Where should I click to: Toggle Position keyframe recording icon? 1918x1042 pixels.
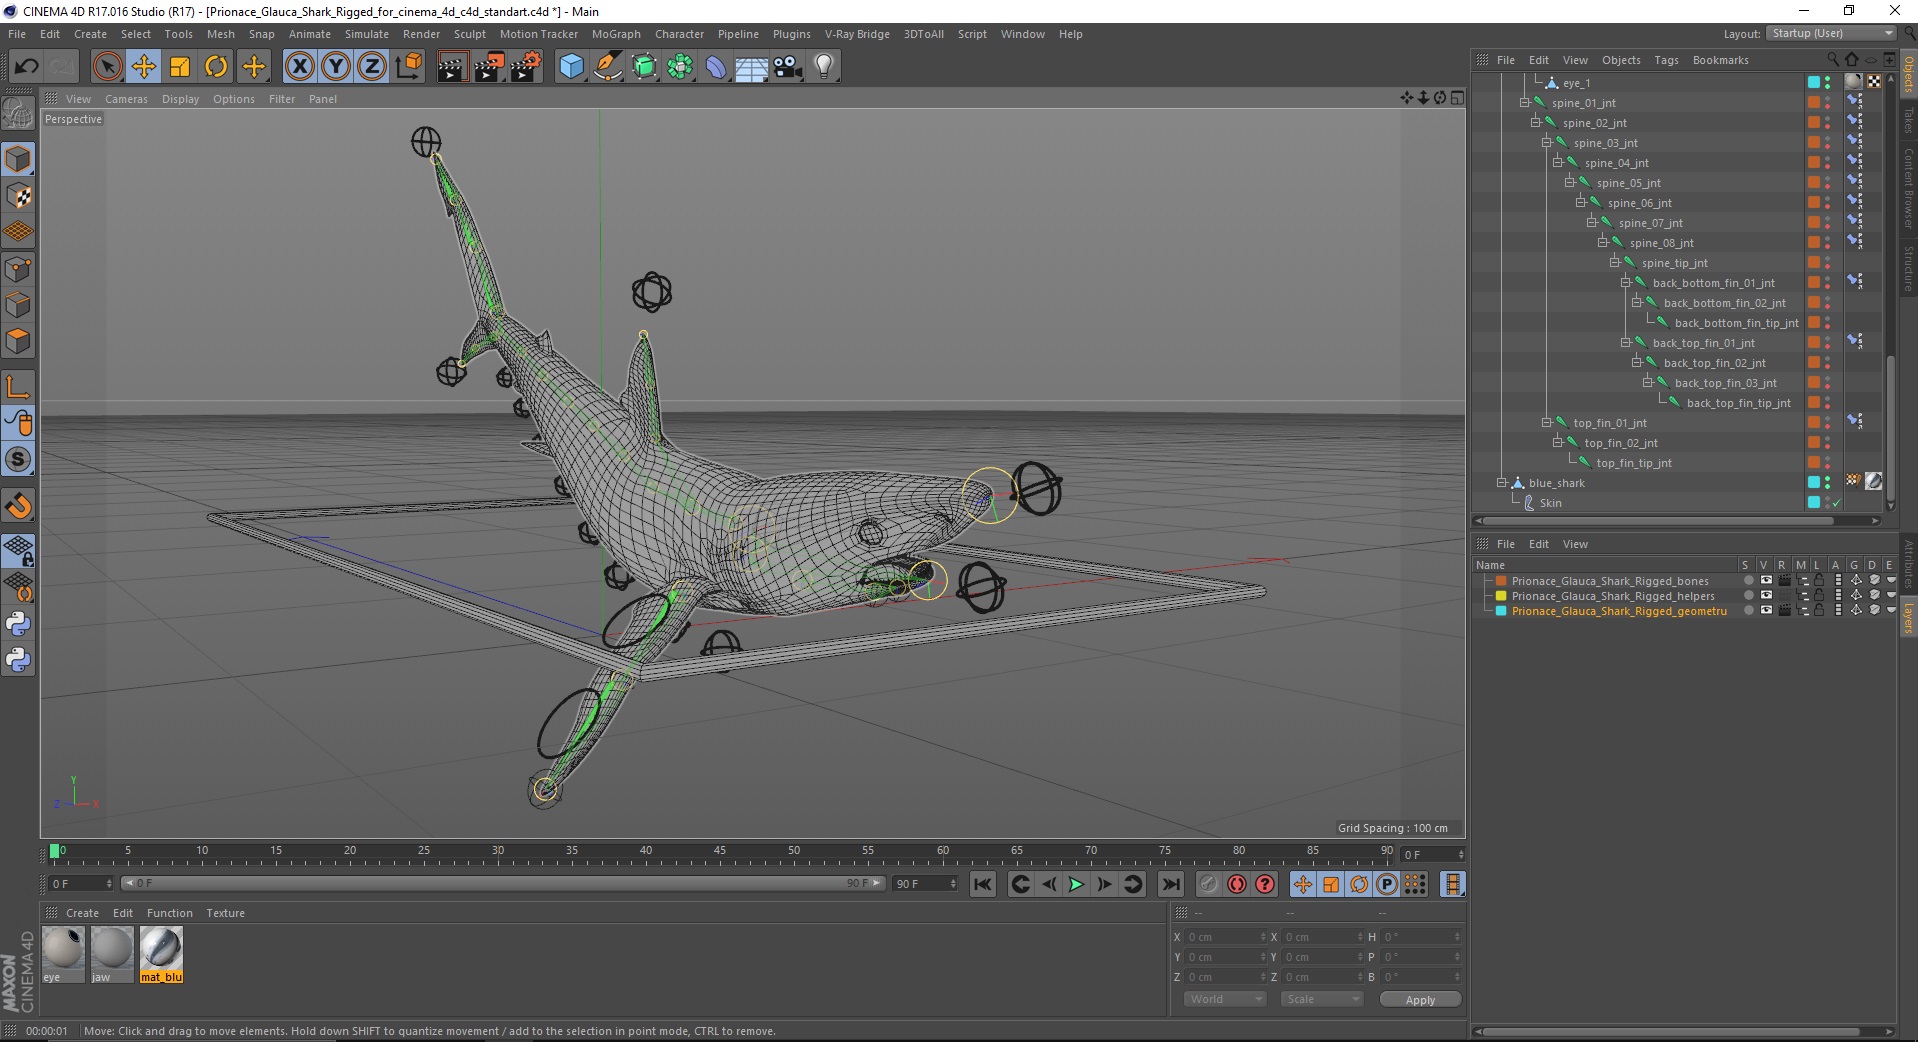click(1303, 884)
